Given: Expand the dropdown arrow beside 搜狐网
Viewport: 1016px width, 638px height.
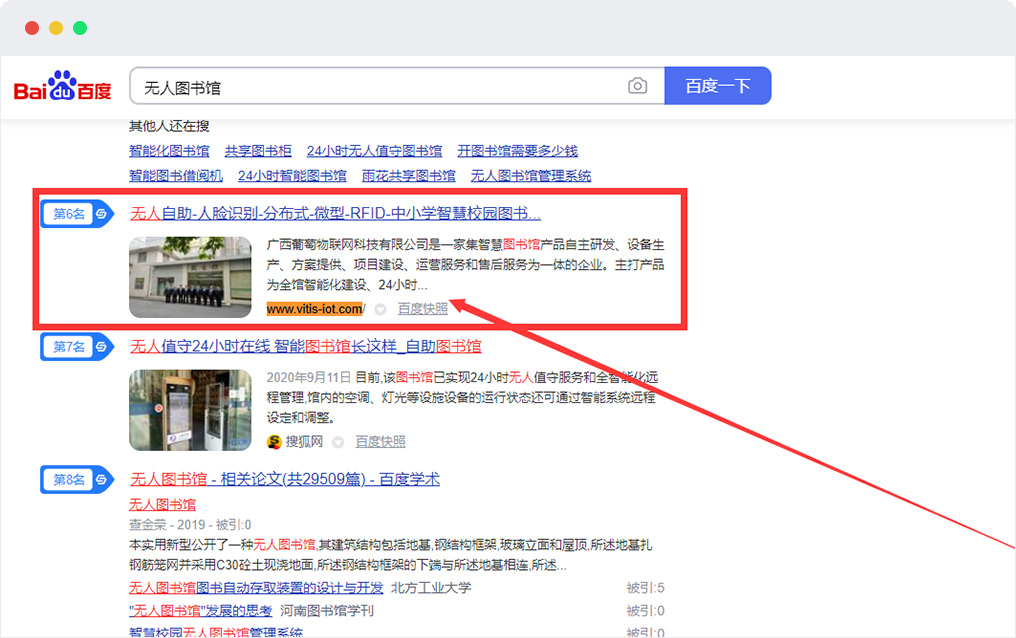Looking at the screenshot, I should pos(338,442).
